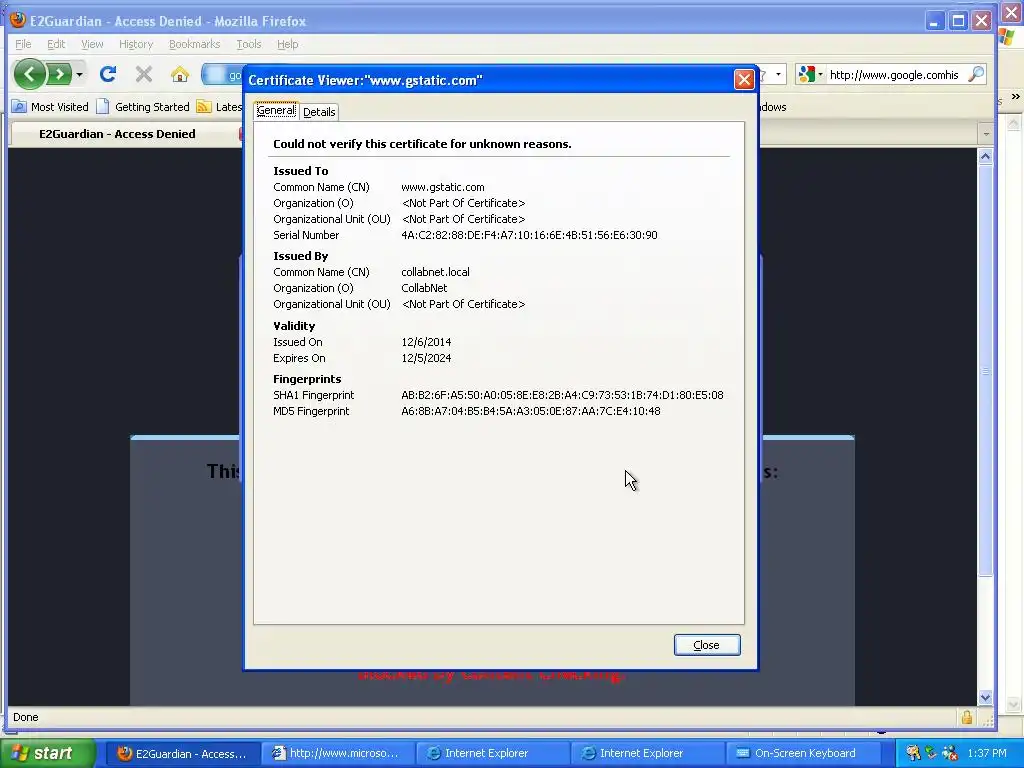Switch to E2Guardian Firefox taskbar button
Screen dimensions: 1024x768
click(x=182, y=753)
